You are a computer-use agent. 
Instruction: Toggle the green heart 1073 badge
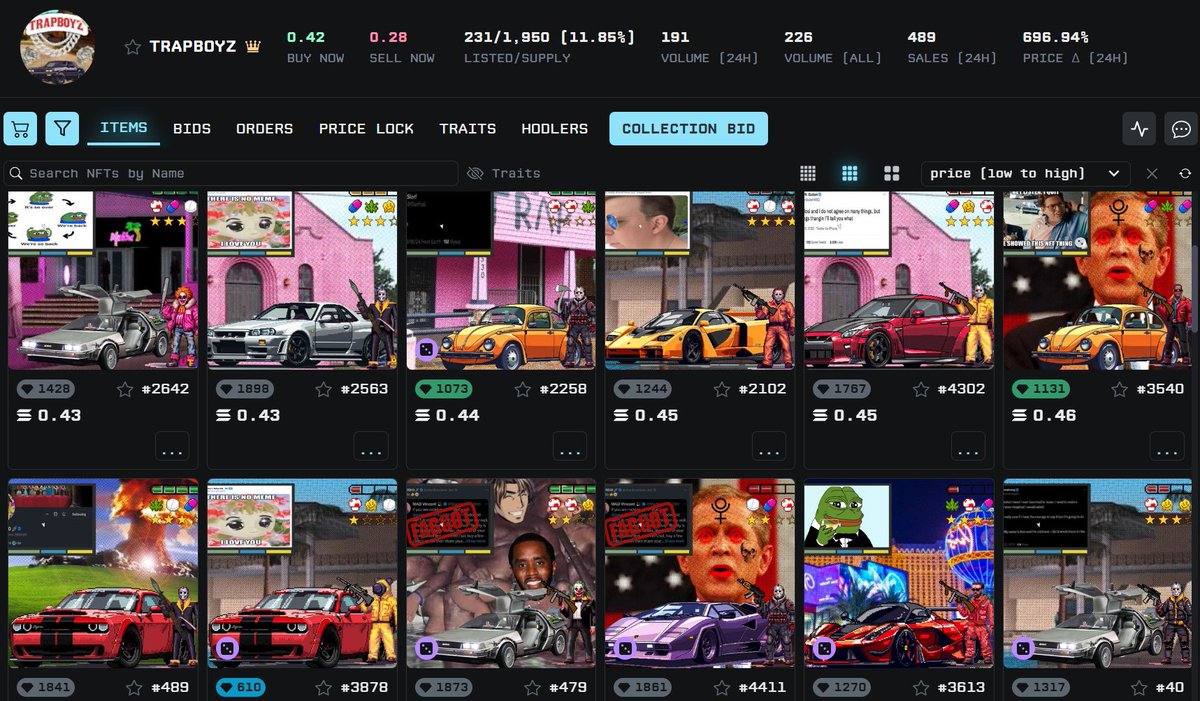(x=444, y=389)
